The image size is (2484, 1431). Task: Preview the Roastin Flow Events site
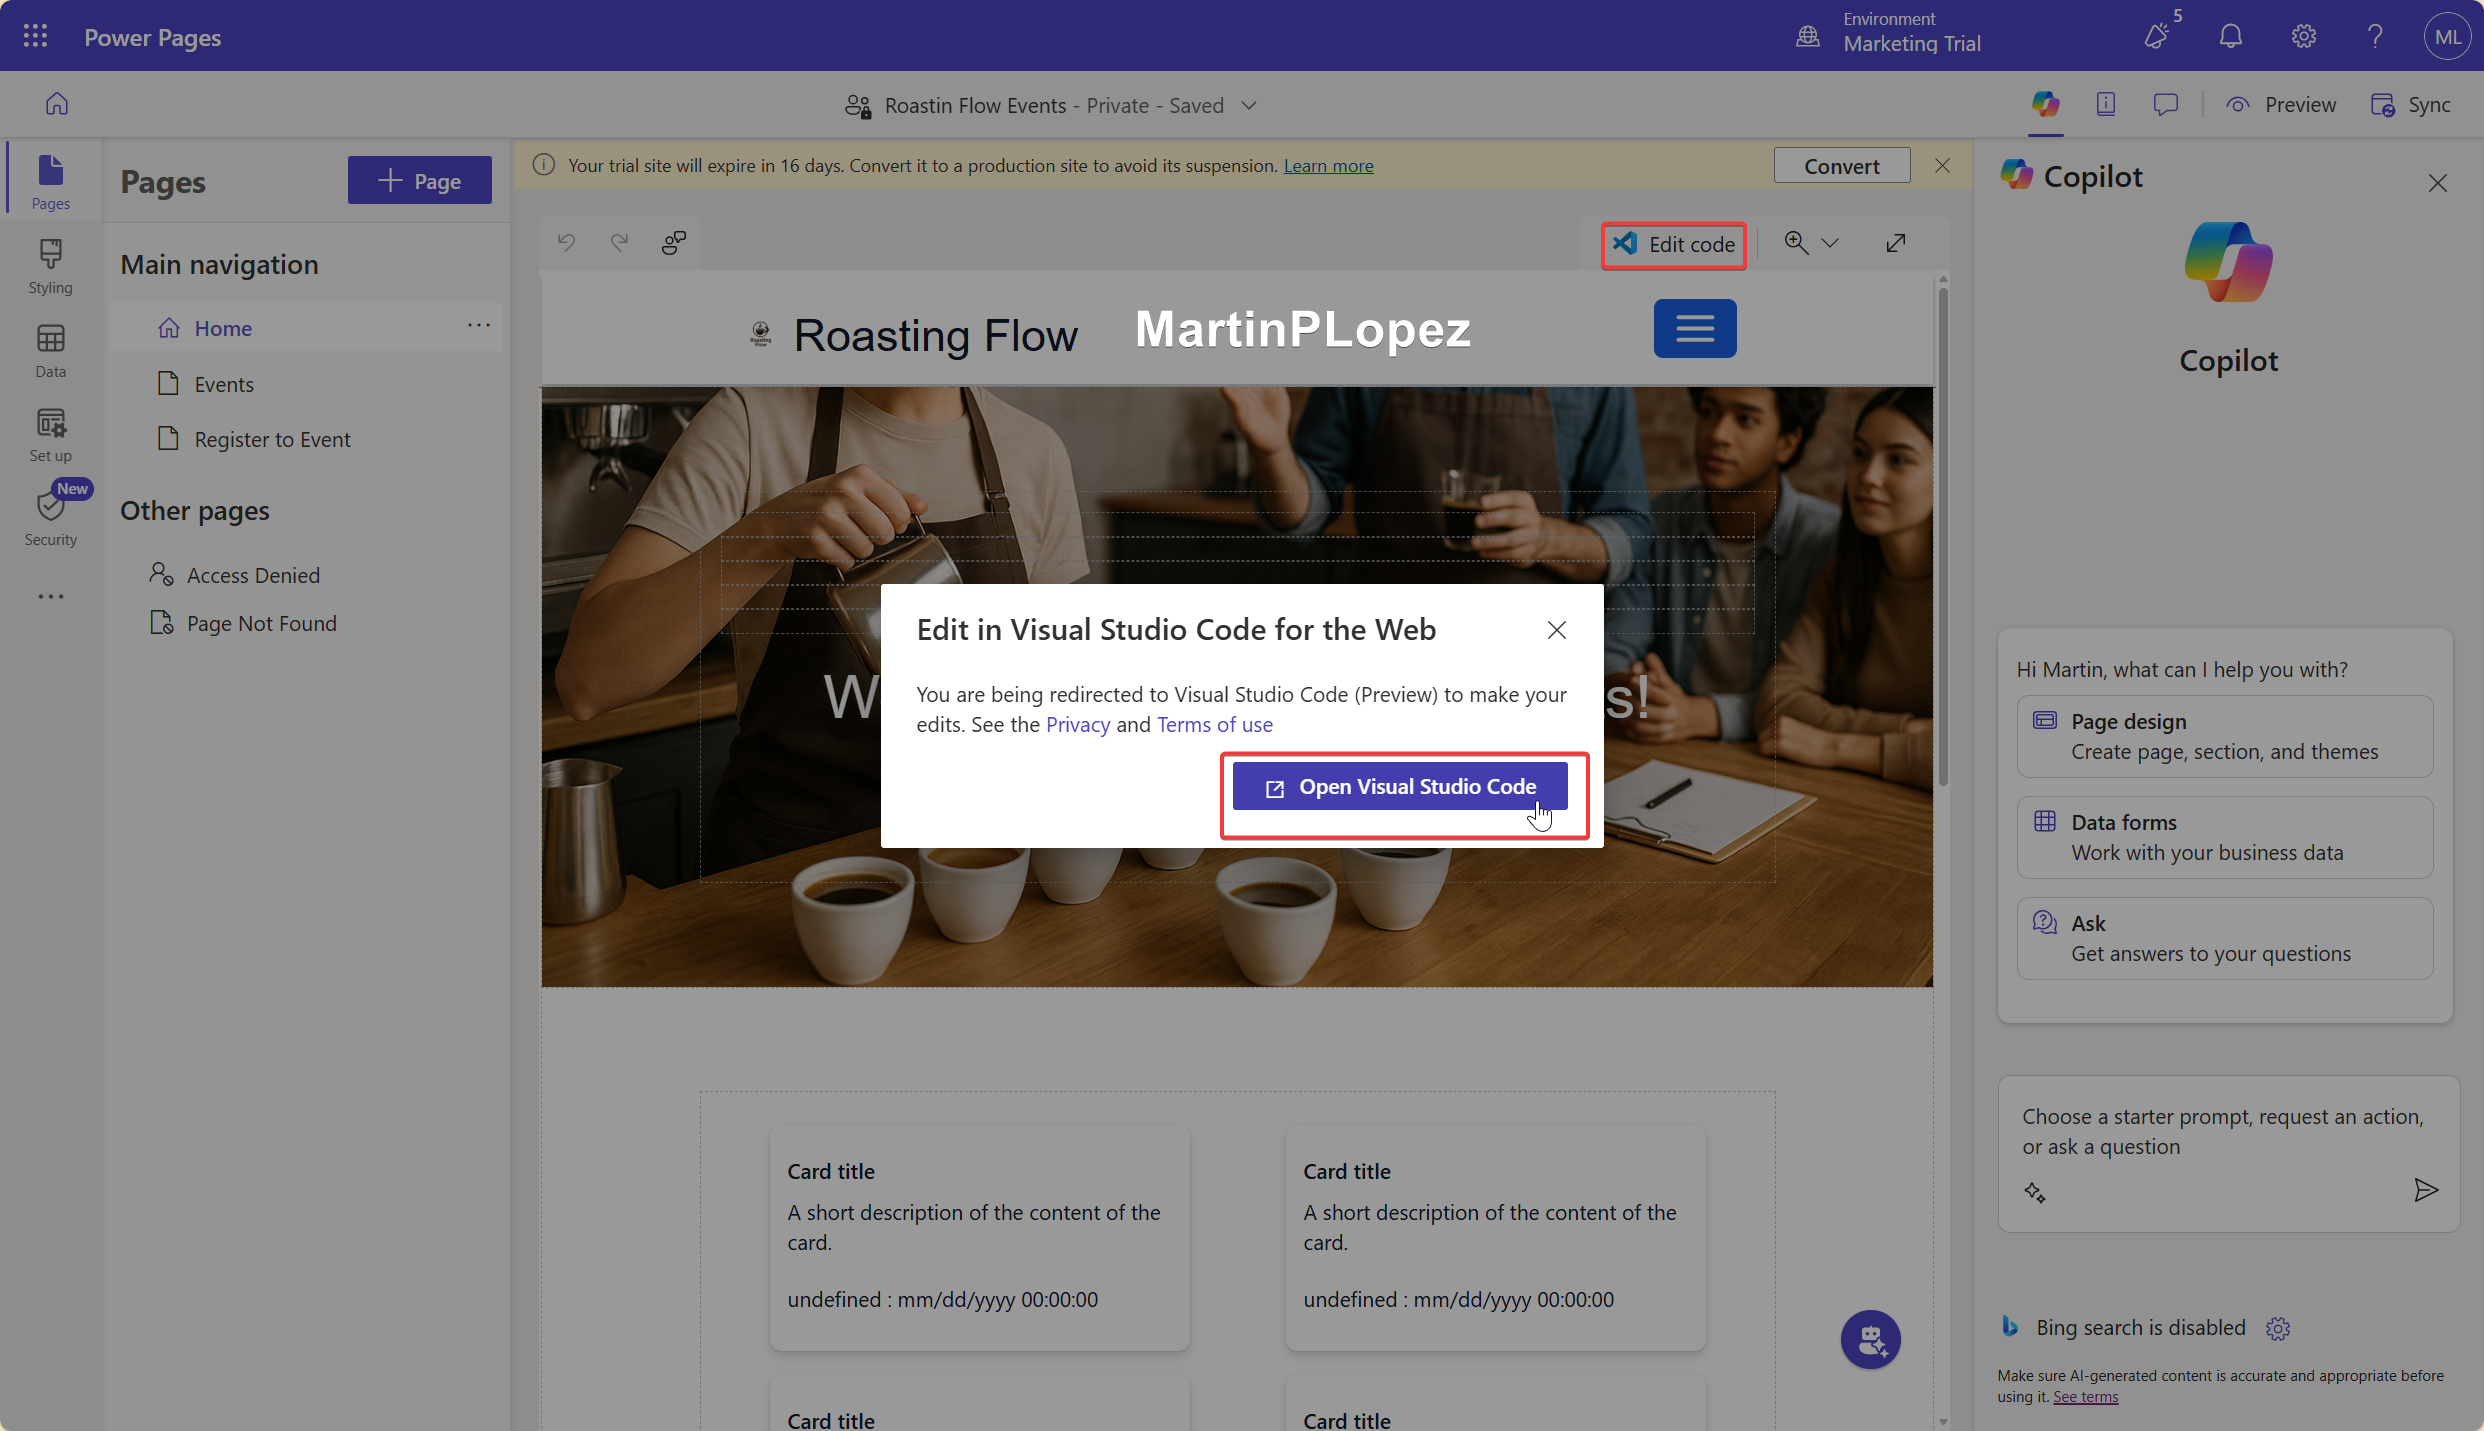click(2282, 103)
